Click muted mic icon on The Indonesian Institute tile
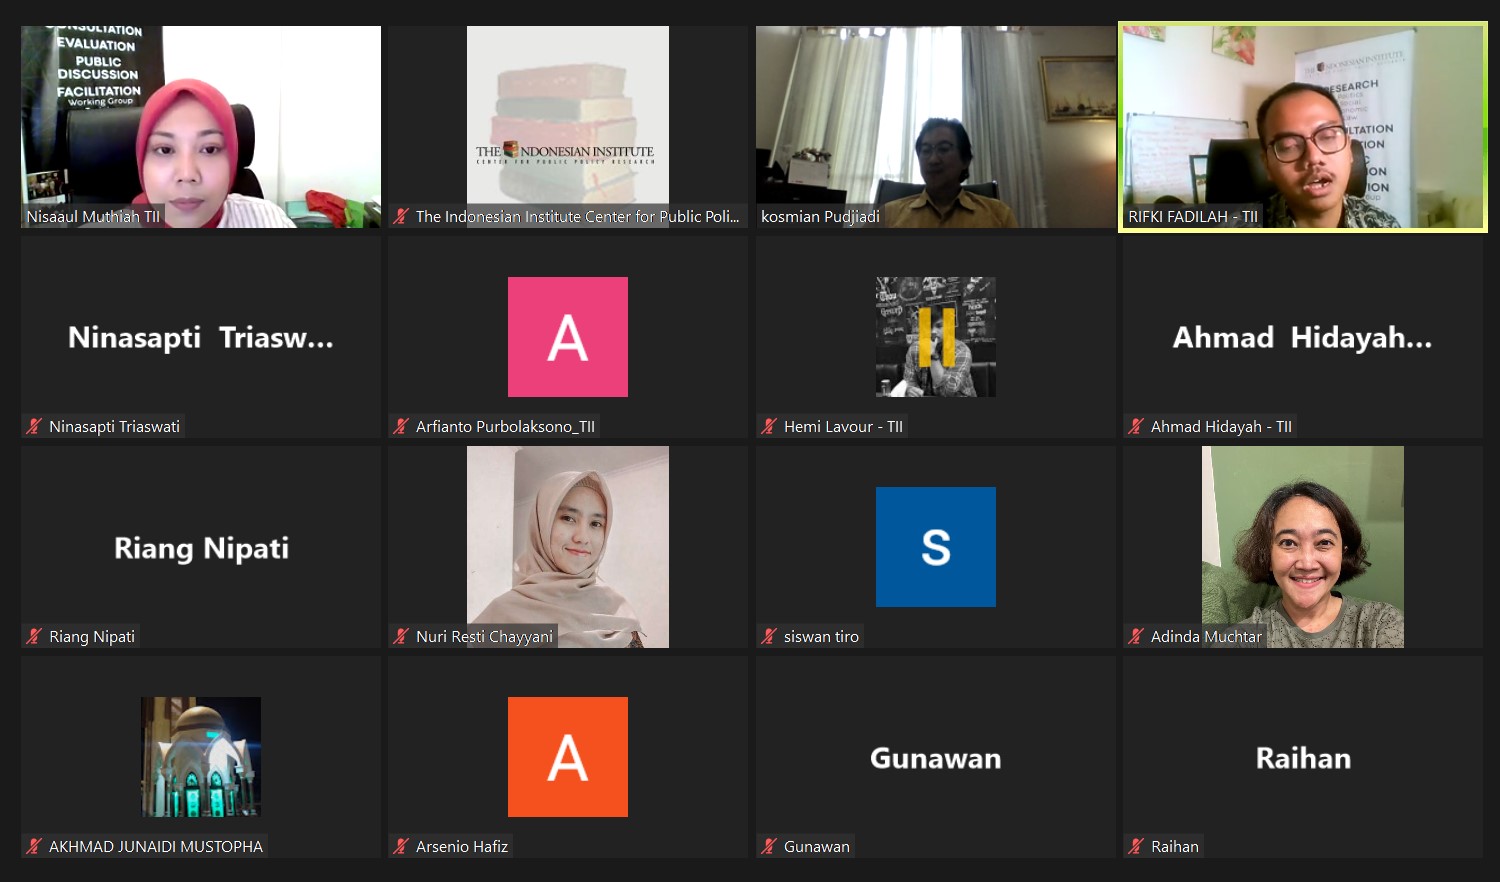Viewport: 1500px width, 882px height. click(x=401, y=217)
